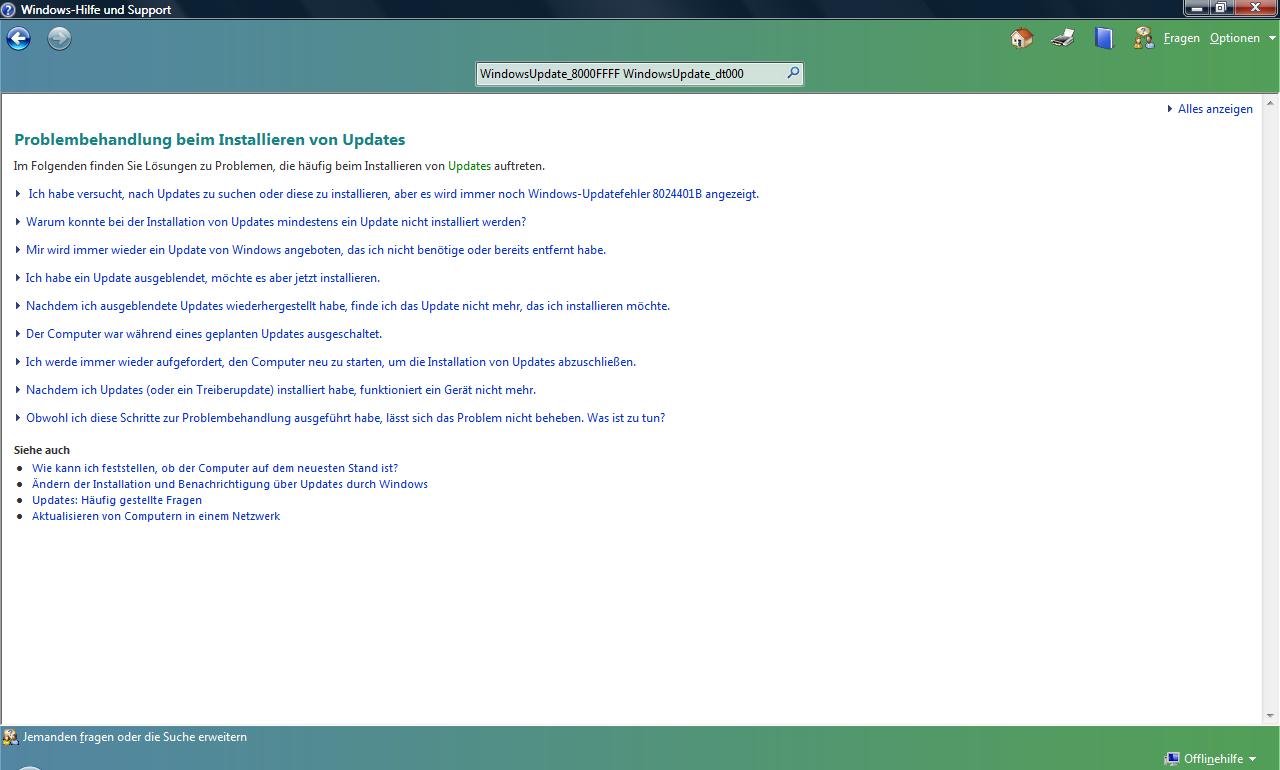1280x770 pixels.
Task: Expand 'Ich habe ein Update ausgeblendet' topic
Action: tap(202, 278)
